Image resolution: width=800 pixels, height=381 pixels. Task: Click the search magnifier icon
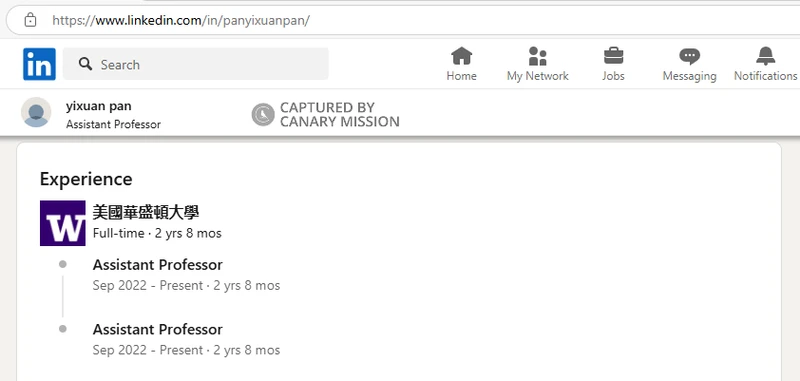click(x=86, y=64)
